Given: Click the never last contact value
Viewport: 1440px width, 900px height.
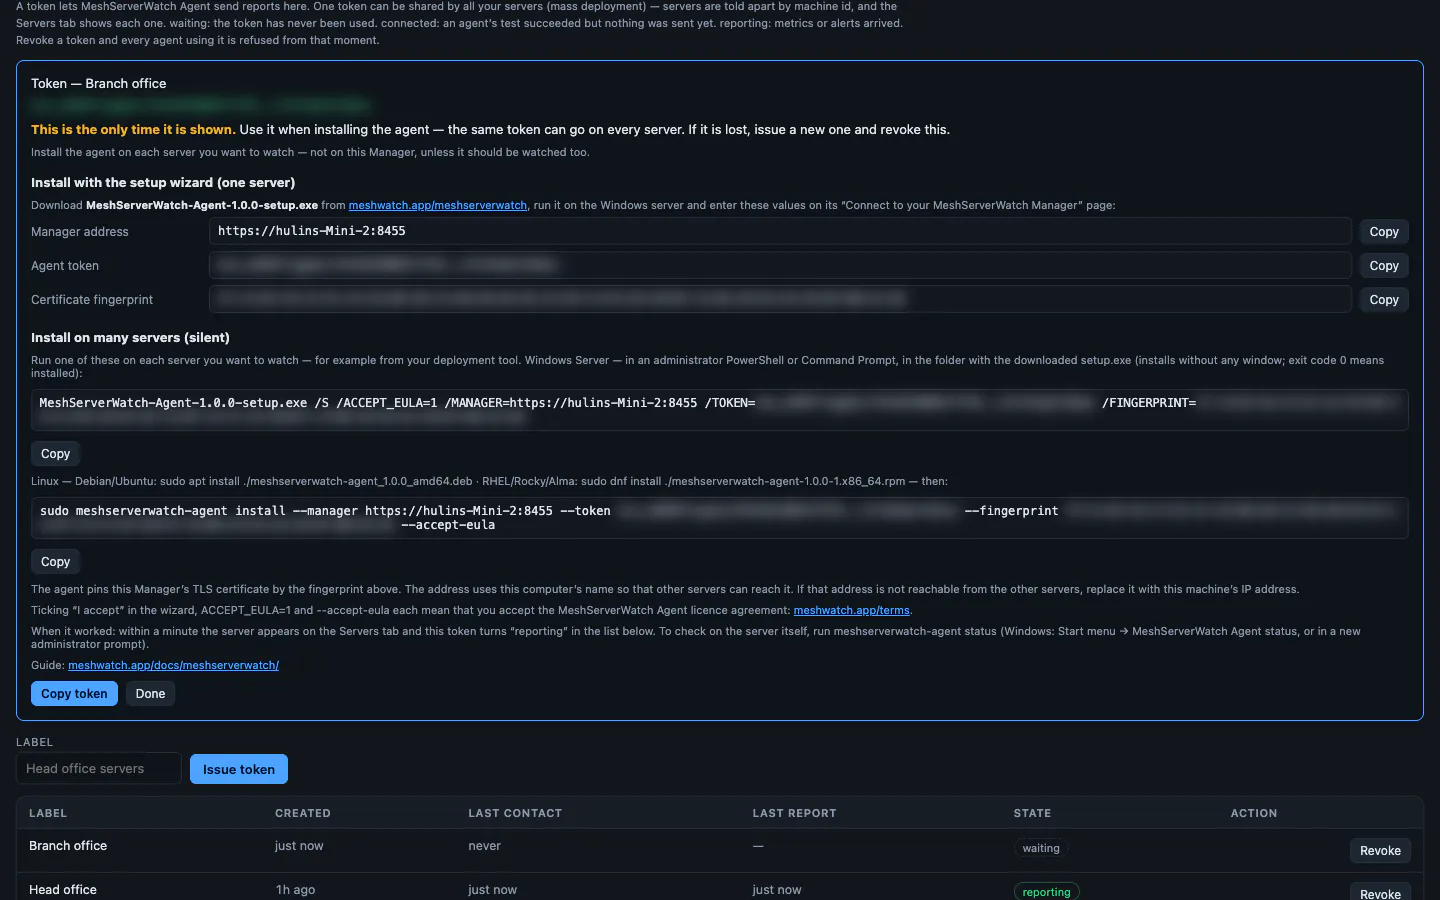Looking at the screenshot, I should tap(484, 846).
